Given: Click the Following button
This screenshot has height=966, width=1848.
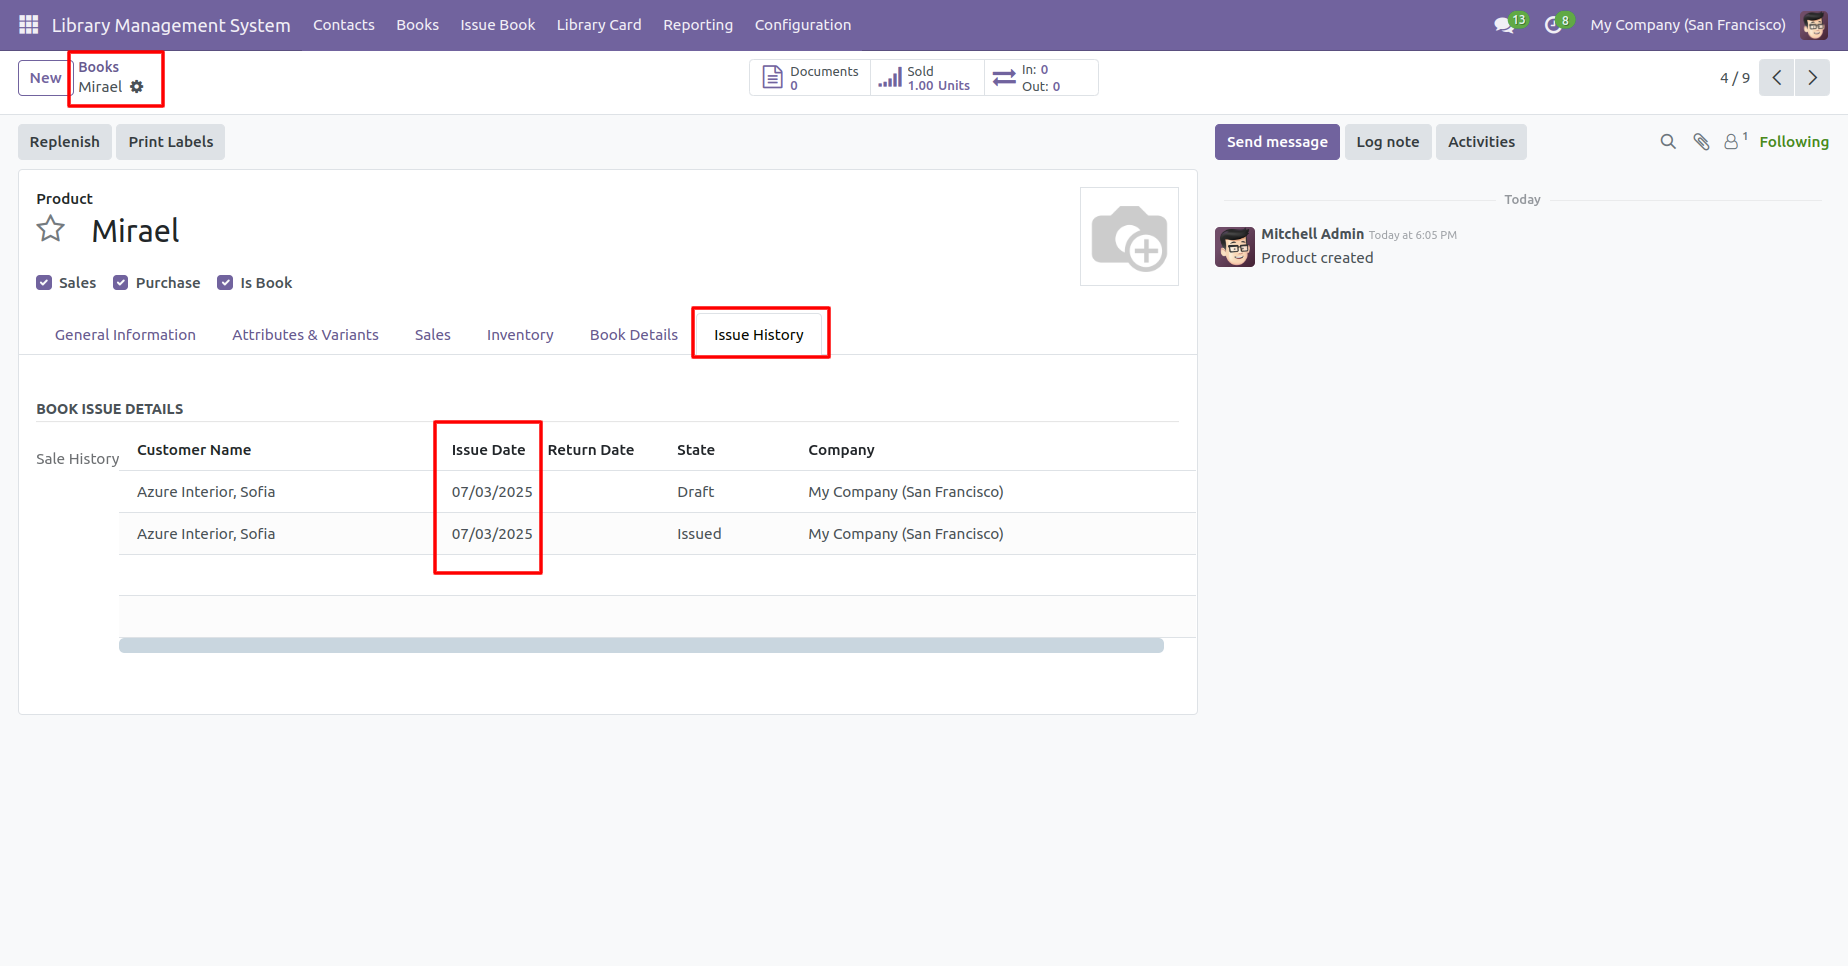Looking at the screenshot, I should pos(1794,142).
